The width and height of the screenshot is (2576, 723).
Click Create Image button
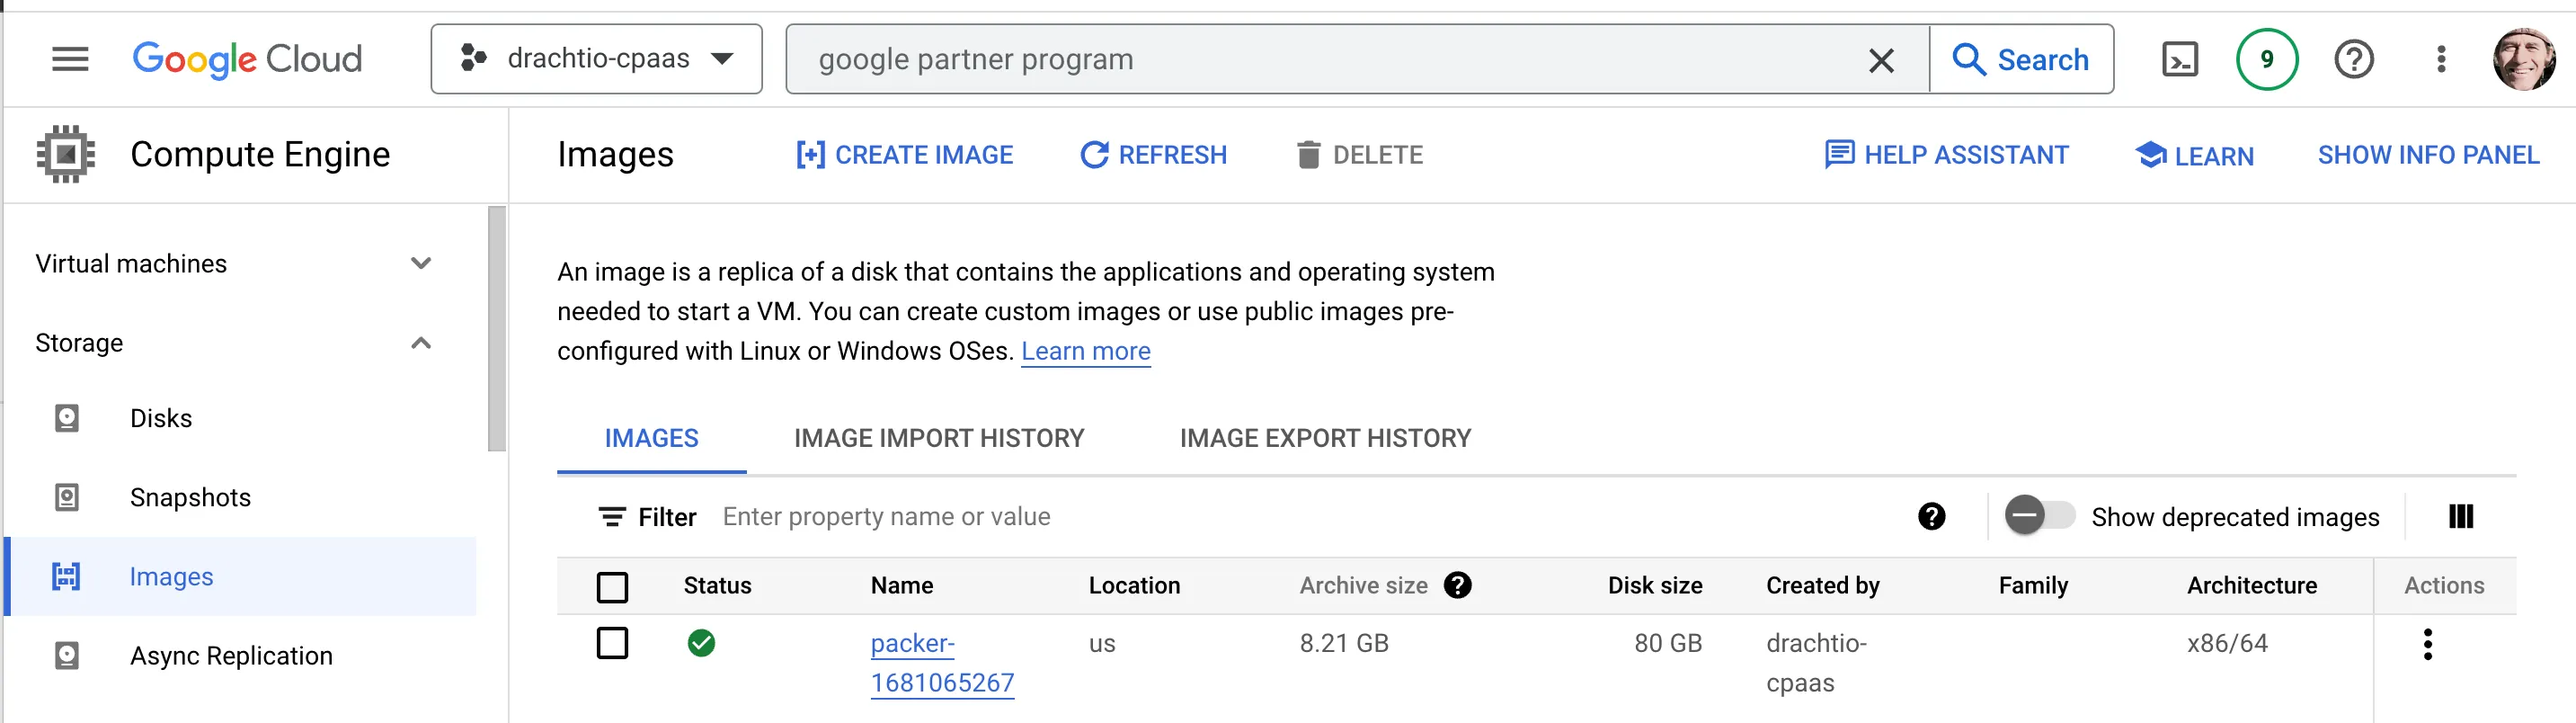904,155
